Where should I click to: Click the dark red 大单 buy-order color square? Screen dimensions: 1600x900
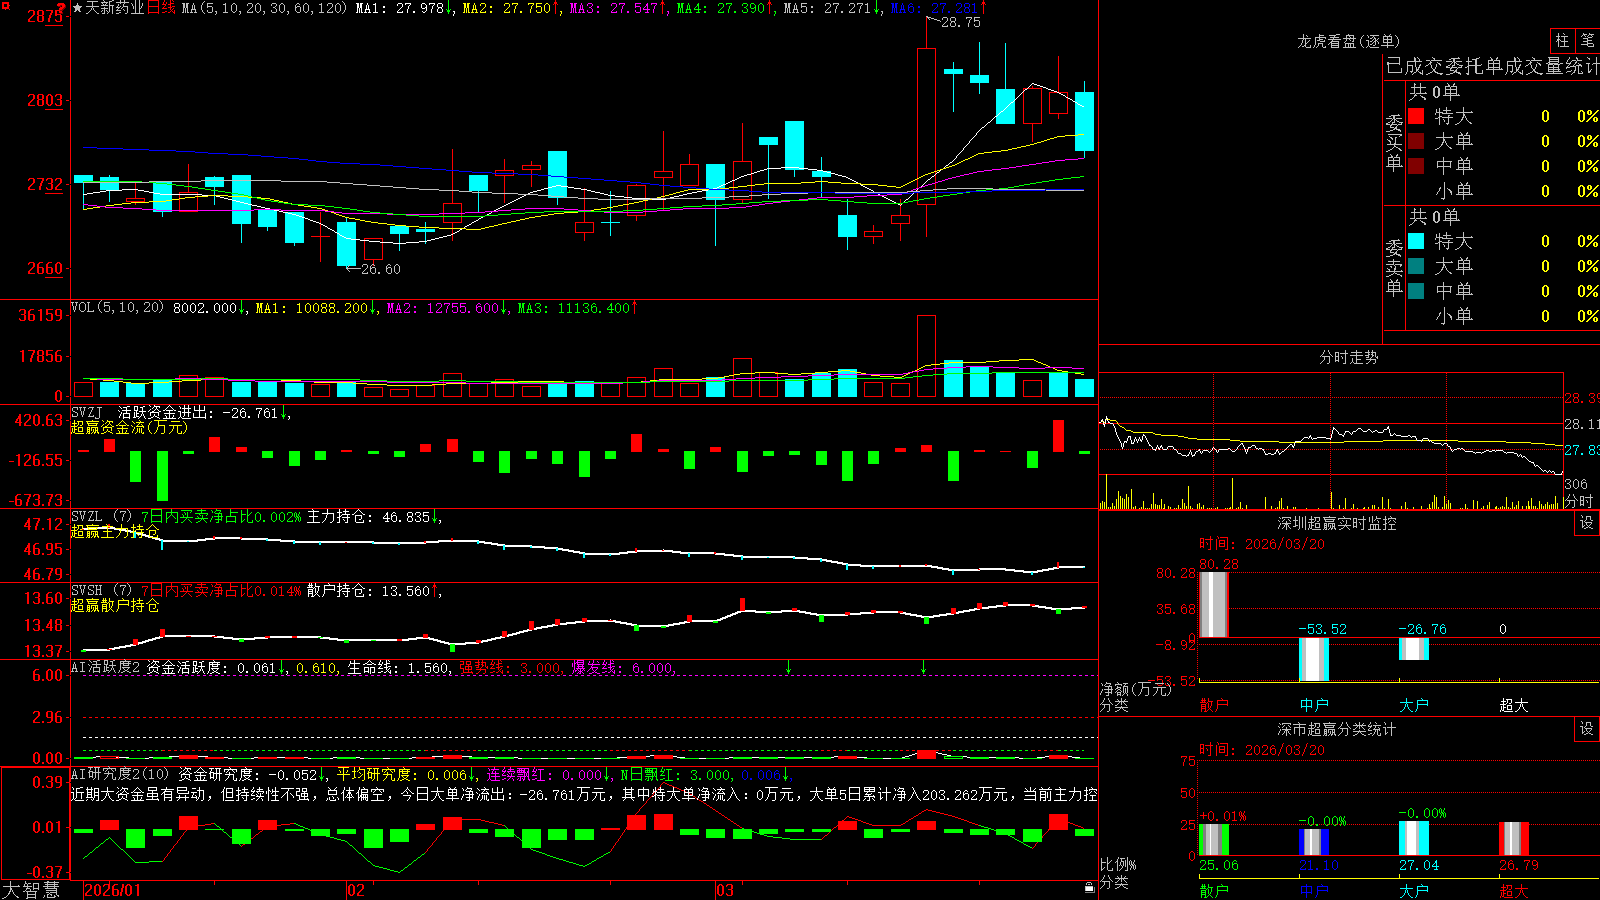click(1416, 141)
